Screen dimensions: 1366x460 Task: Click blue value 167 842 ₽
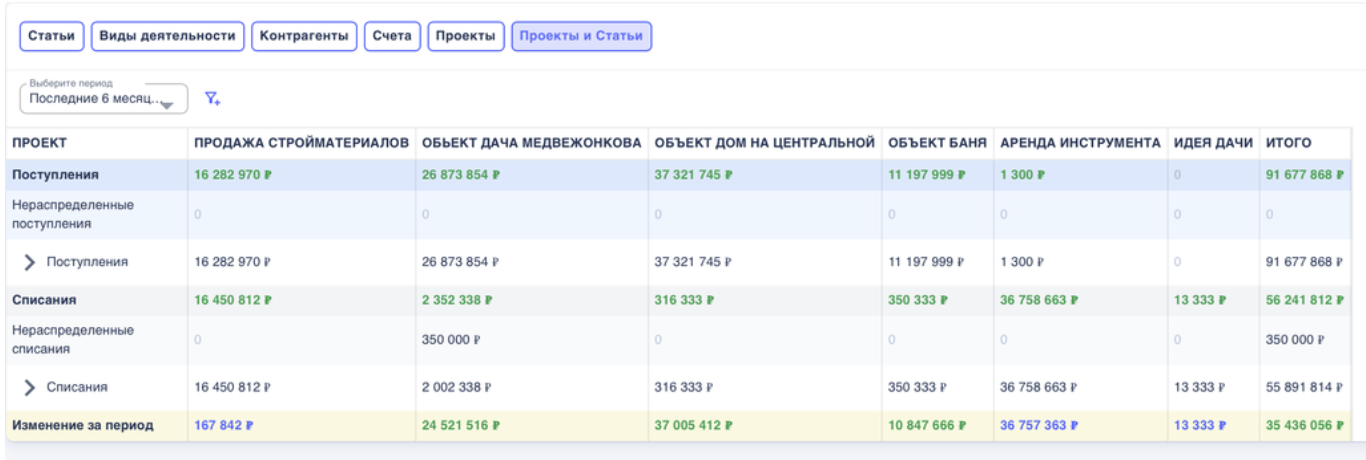[224, 425]
